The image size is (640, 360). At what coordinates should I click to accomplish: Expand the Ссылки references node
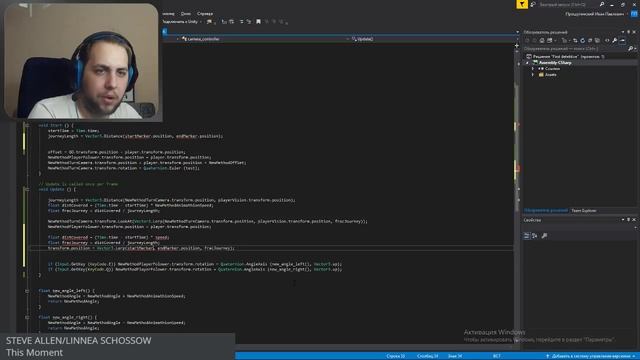(533, 69)
